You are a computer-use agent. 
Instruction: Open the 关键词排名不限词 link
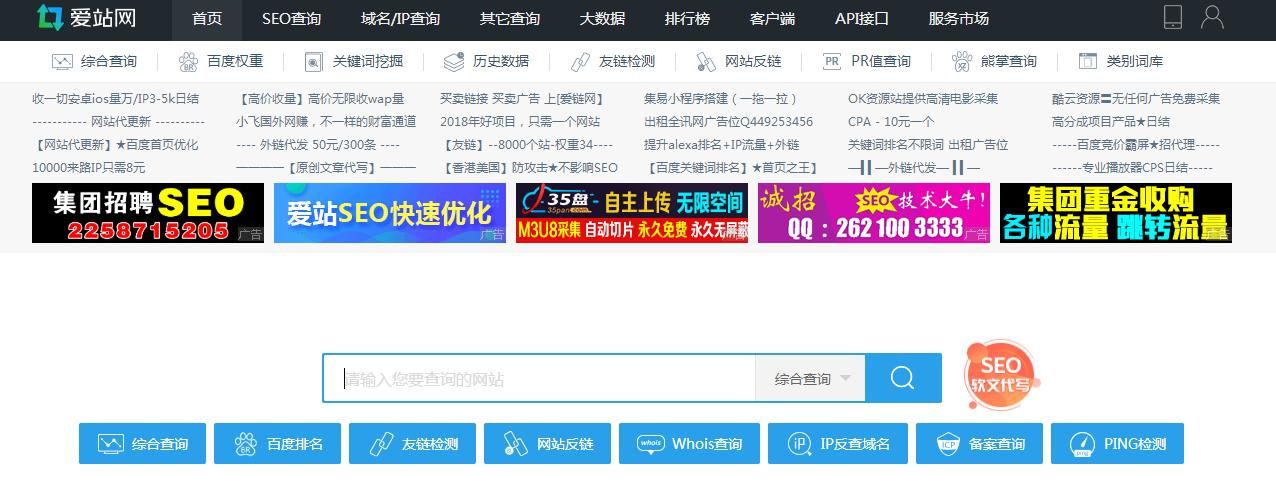[x=928, y=145]
